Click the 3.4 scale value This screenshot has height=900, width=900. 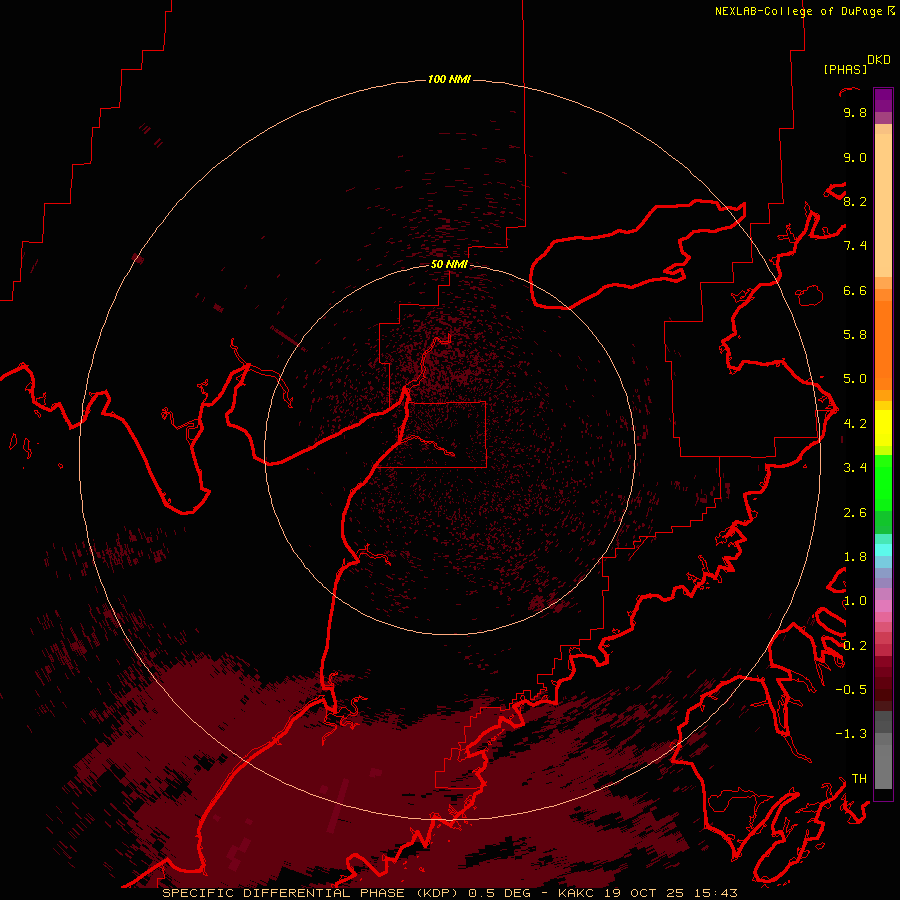855,468
